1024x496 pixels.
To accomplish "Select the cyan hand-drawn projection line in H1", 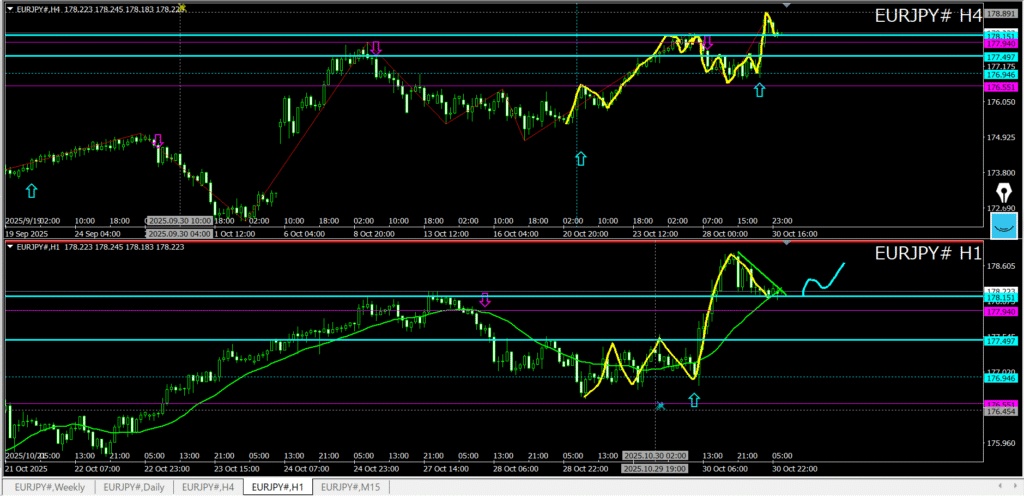I will point(823,278).
